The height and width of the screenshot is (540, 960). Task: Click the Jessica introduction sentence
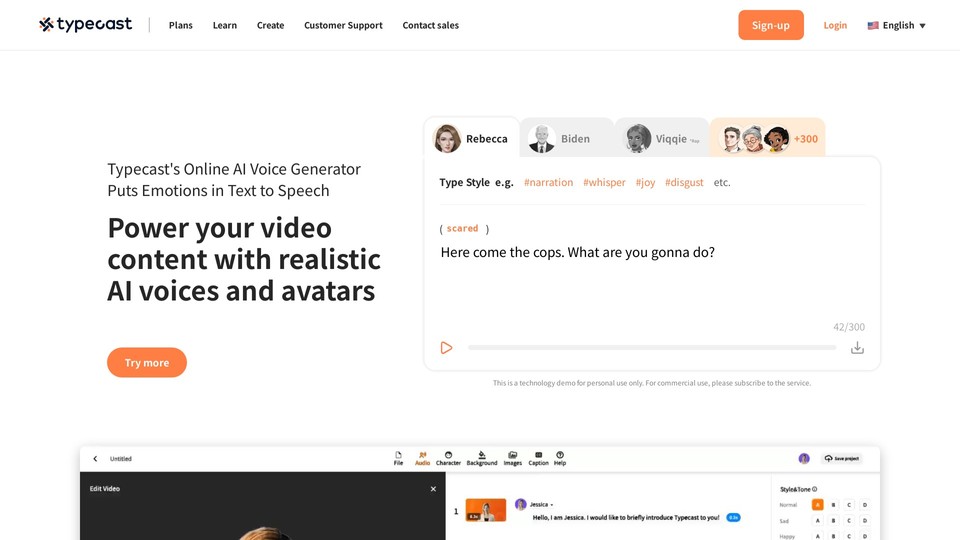click(x=626, y=518)
